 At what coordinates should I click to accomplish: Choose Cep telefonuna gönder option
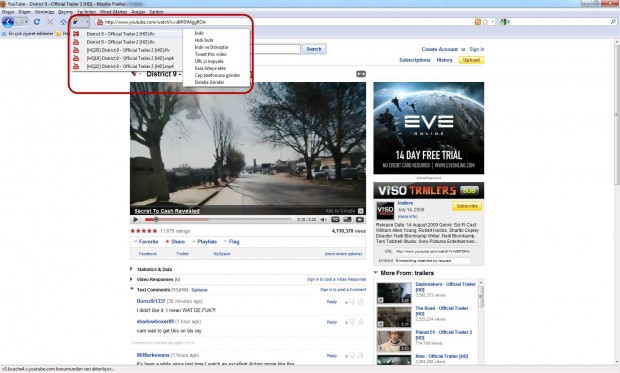(217, 75)
